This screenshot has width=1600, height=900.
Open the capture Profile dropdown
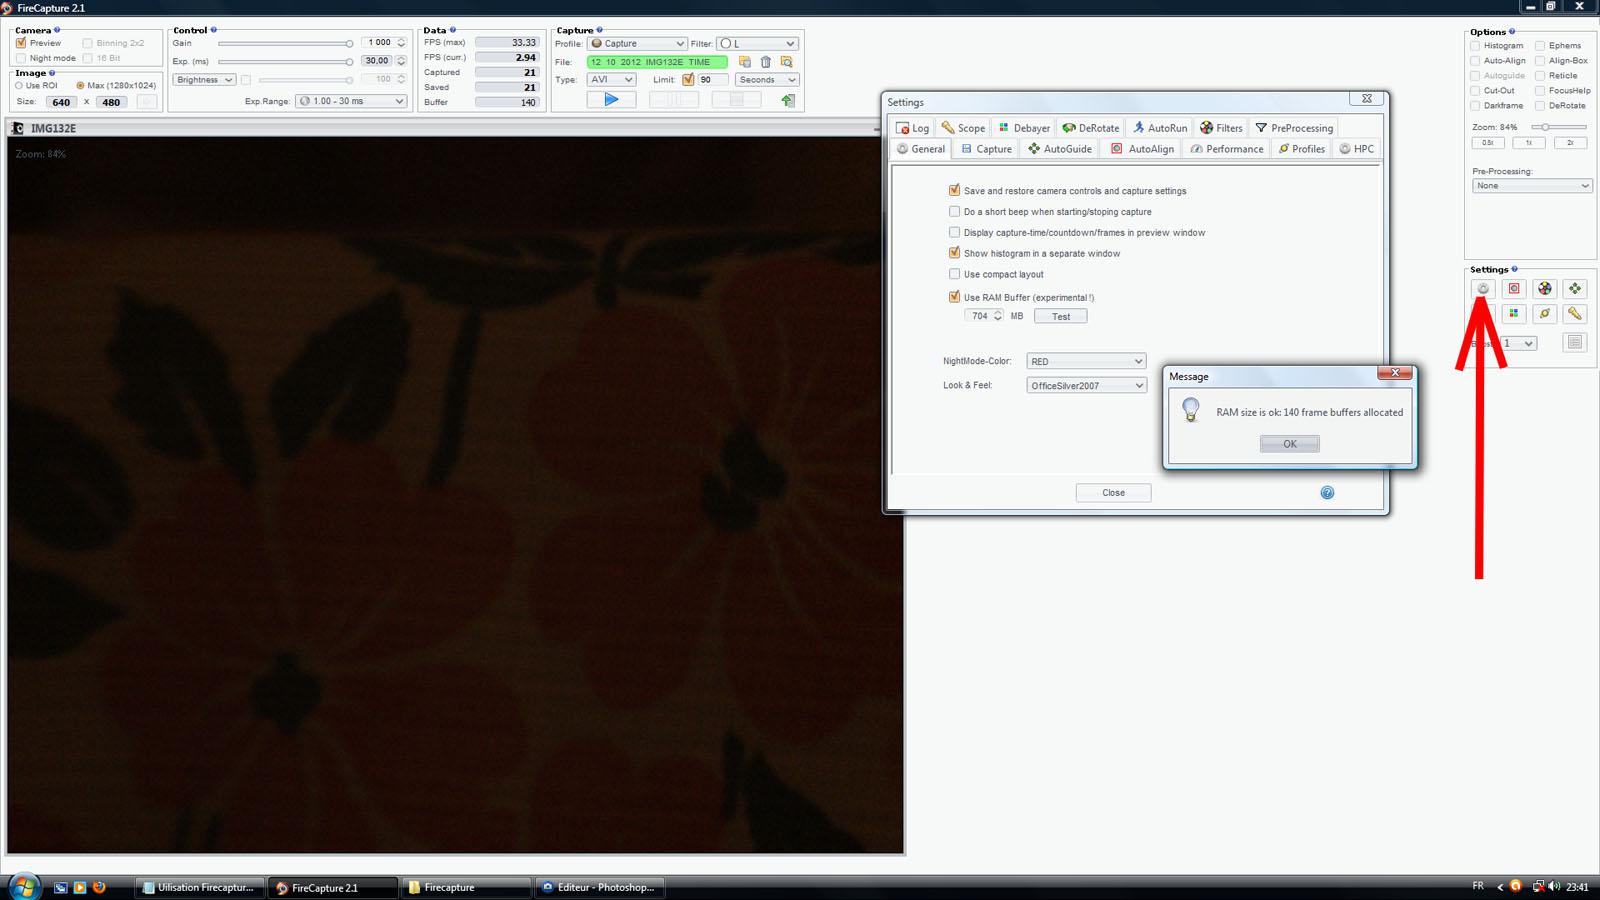(x=637, y=43)
